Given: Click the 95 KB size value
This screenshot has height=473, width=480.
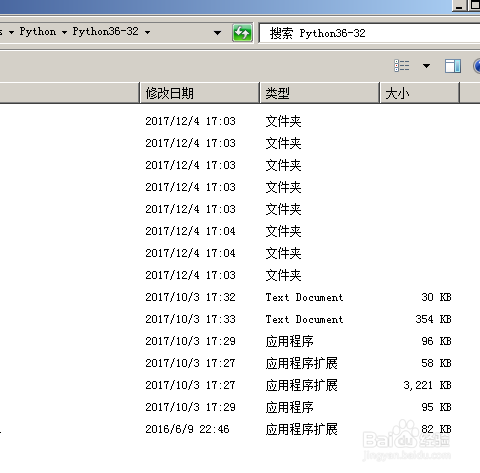Looking at the screenshot, I should (436, 407).
